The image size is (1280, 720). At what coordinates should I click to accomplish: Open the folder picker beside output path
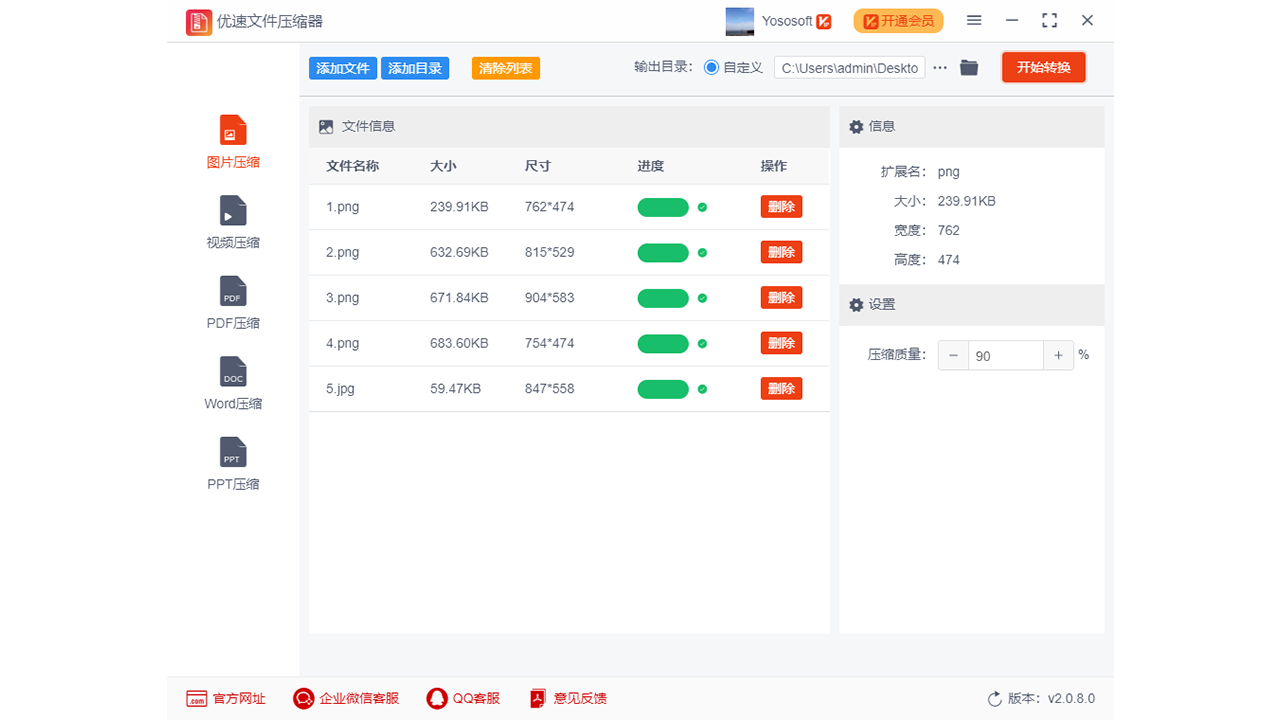(x=968, y=67)
